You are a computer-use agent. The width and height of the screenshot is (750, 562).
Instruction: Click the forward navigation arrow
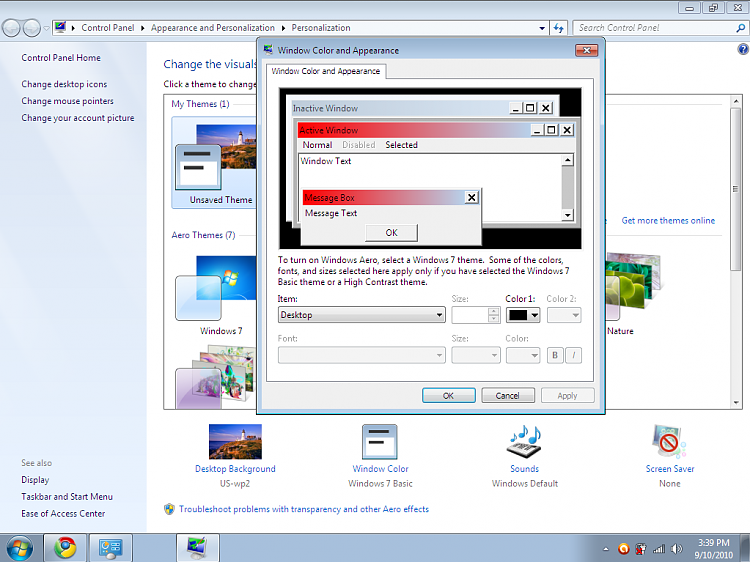[x=32, y=28]
